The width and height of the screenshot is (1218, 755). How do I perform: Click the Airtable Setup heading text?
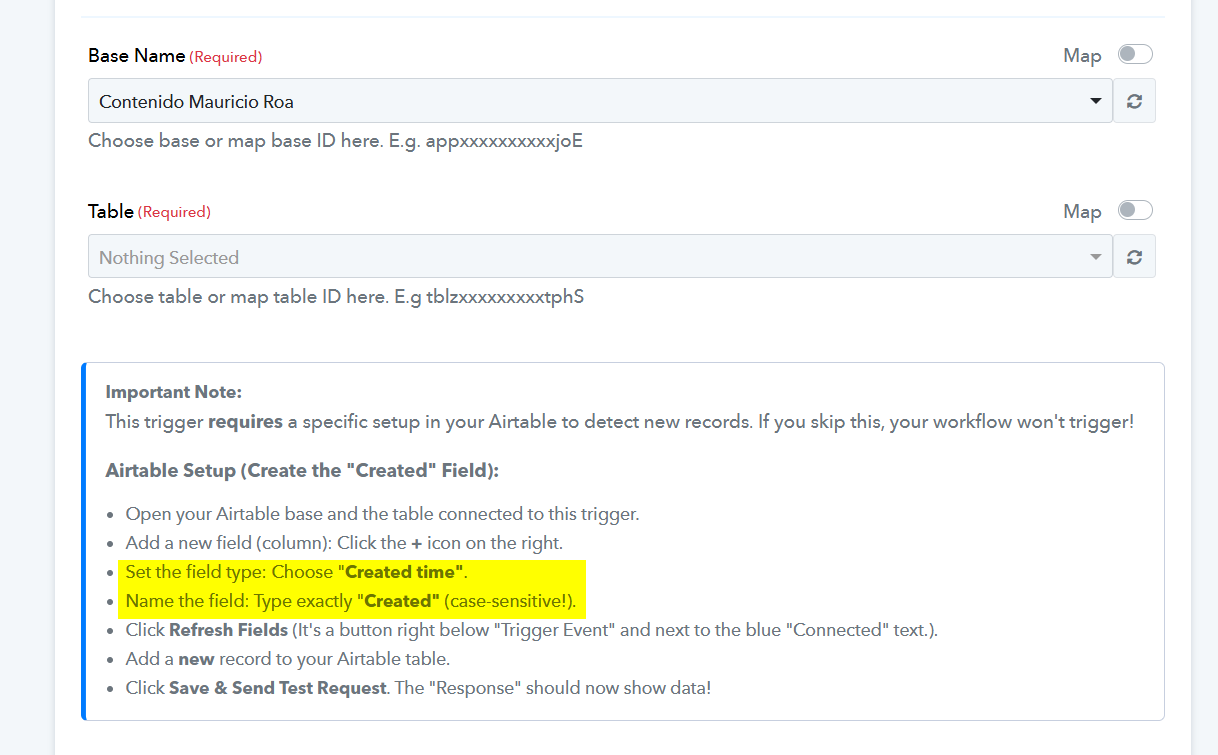[x=301, y=470]
